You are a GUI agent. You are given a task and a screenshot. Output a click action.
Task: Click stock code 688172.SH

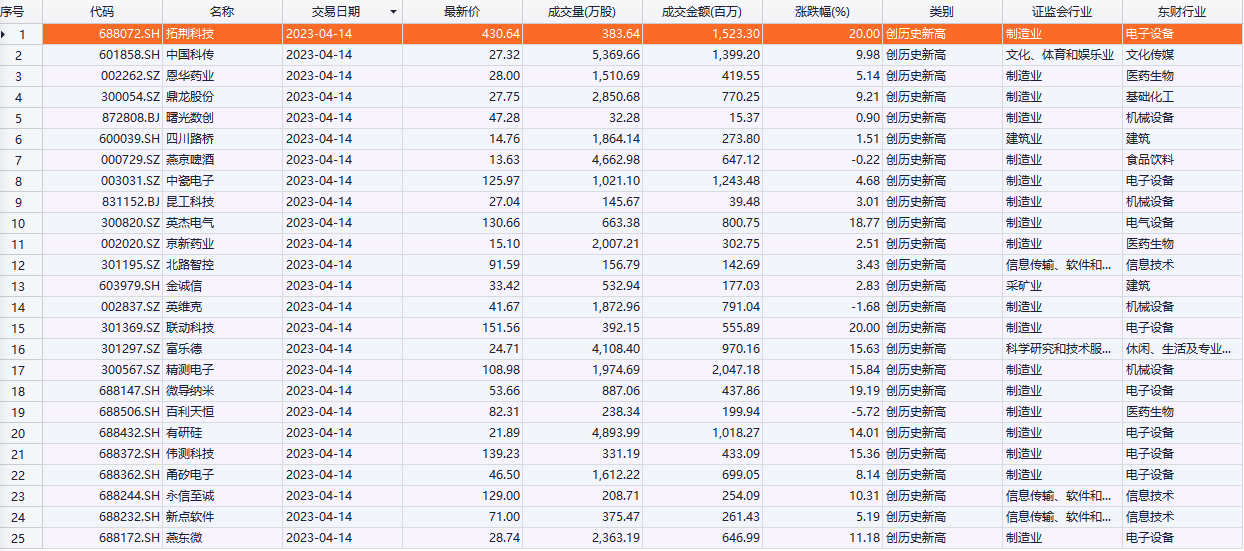click(128, 538)
